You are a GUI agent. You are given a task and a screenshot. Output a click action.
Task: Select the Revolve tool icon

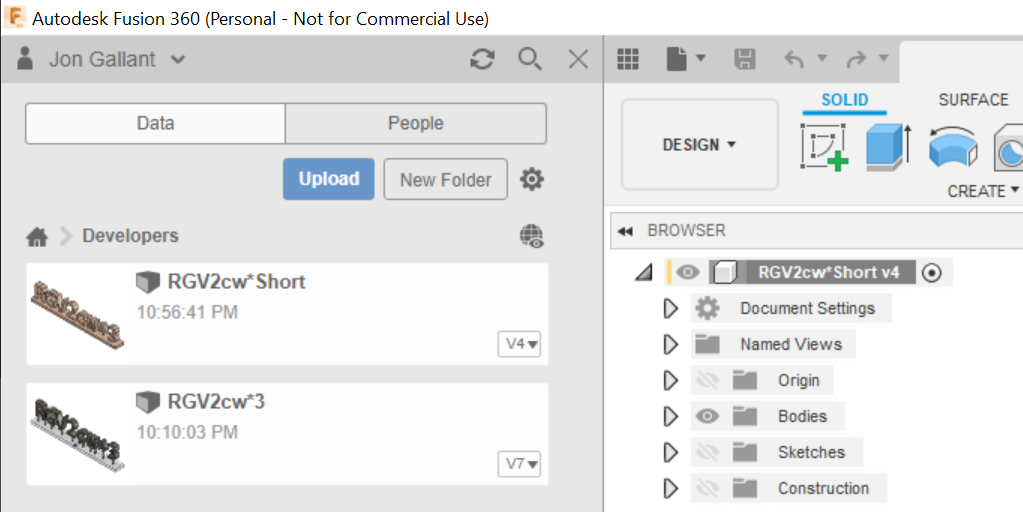tap(952, 146)
